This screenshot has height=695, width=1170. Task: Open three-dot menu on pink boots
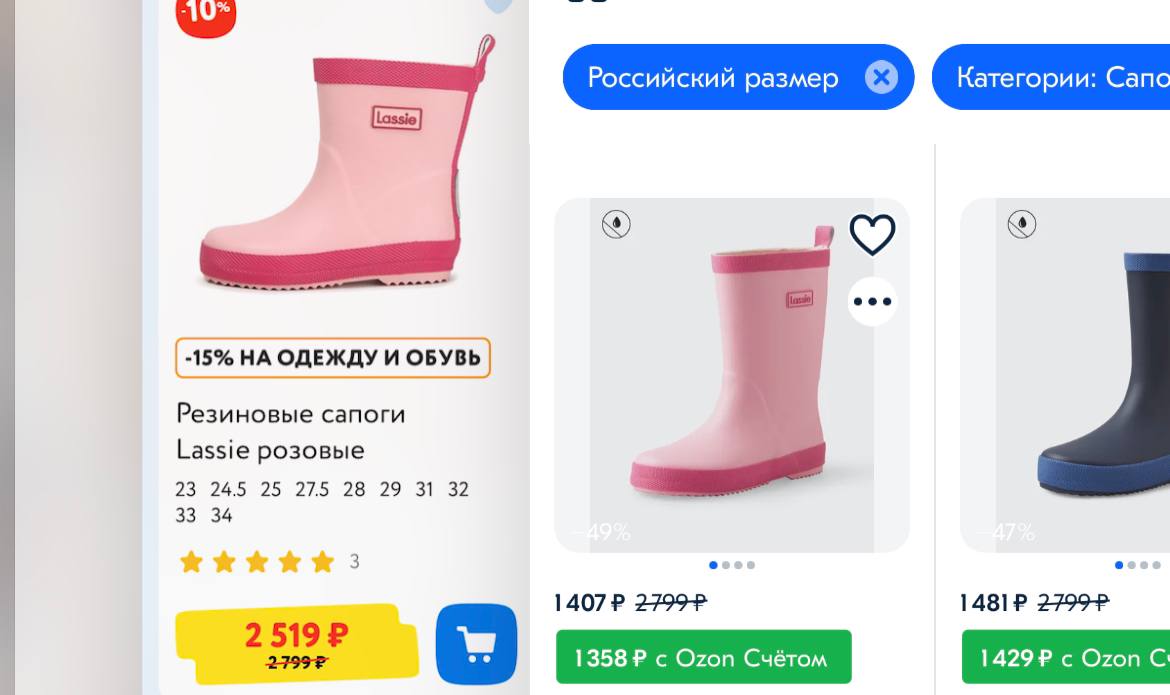coord(872,302)
